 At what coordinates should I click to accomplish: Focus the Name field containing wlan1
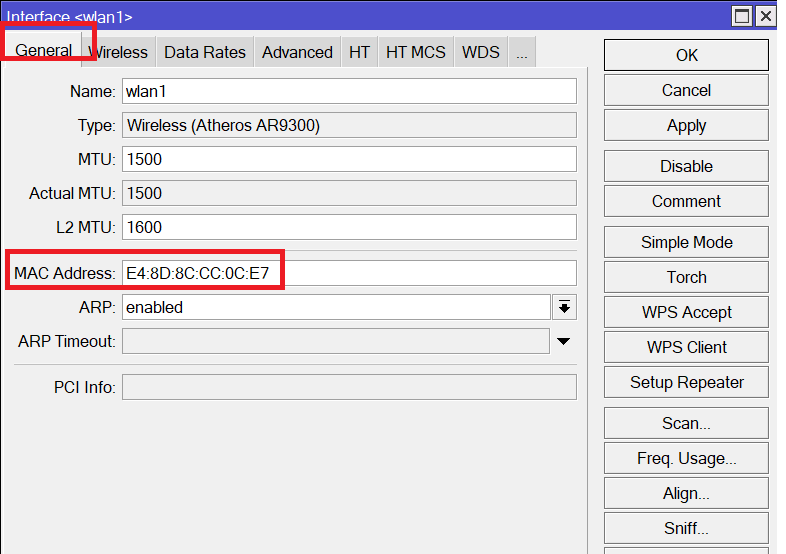pos(349,91)
